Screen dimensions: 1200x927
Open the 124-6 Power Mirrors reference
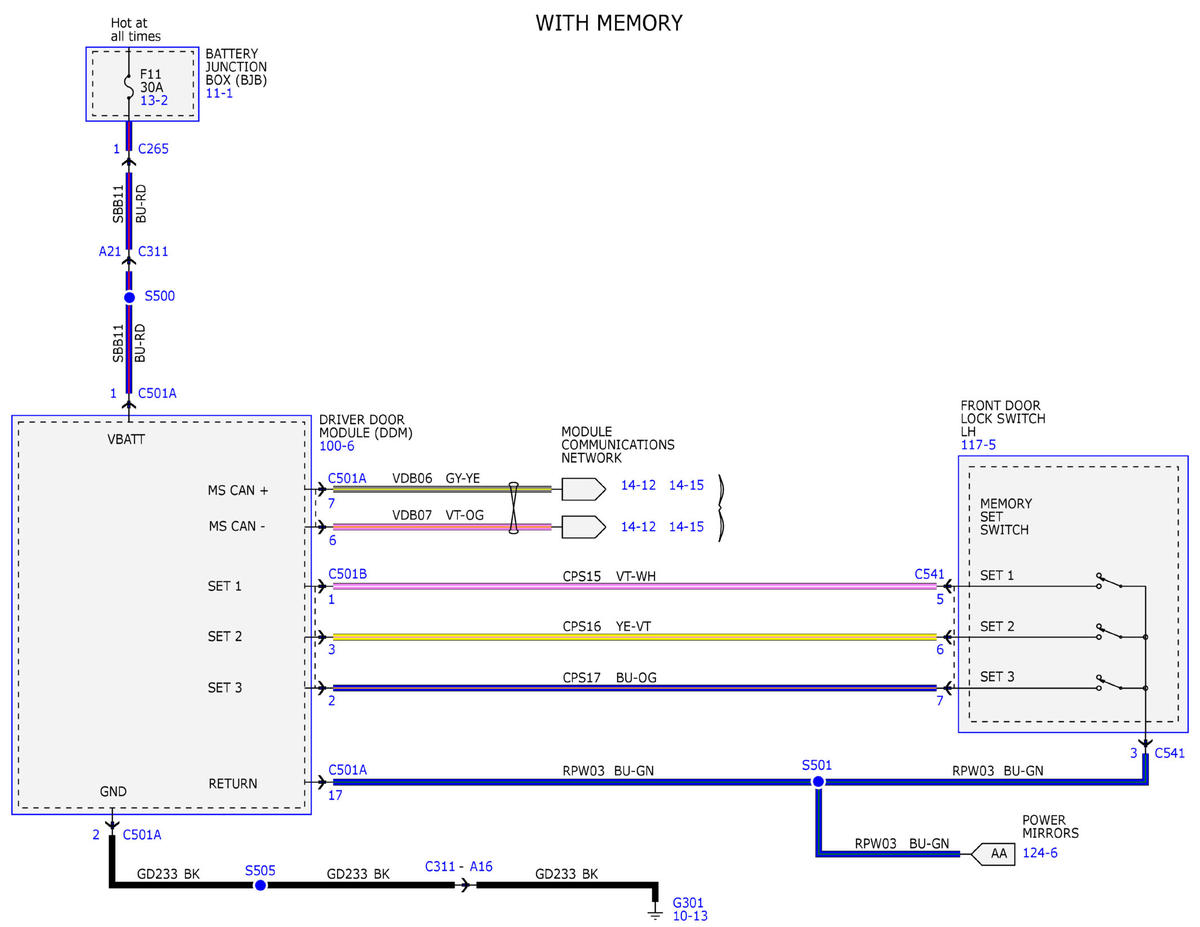point(1040,853)
